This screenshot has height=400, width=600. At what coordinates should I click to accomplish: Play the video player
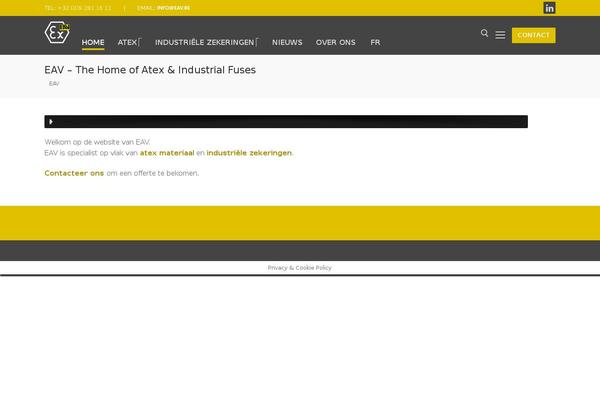coord(51,122)
